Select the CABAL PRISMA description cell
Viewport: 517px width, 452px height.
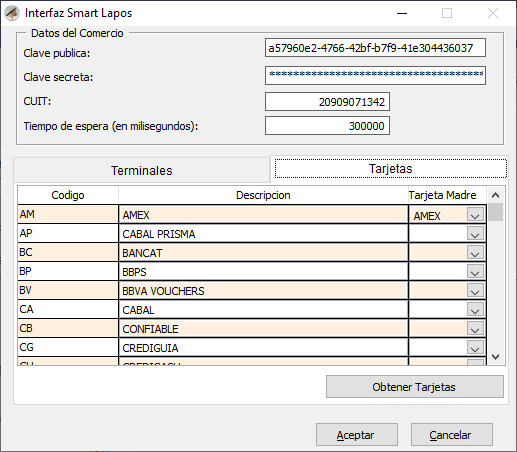coord(263,234)
